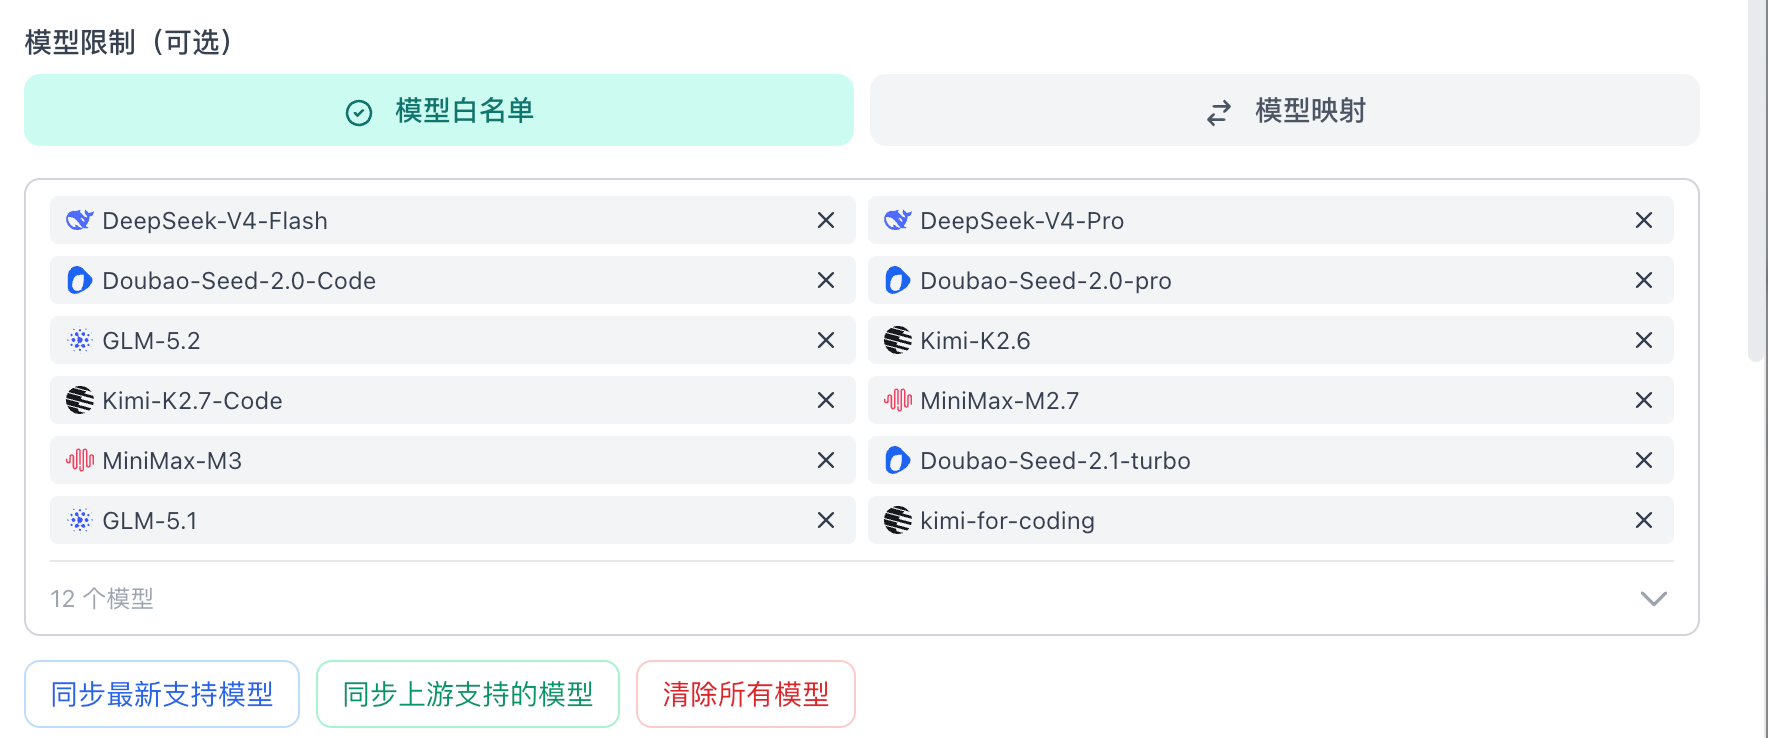The image size is (1768, 738).
Task: Click the red 清除所有模型 button
Action: click(746, 694)
